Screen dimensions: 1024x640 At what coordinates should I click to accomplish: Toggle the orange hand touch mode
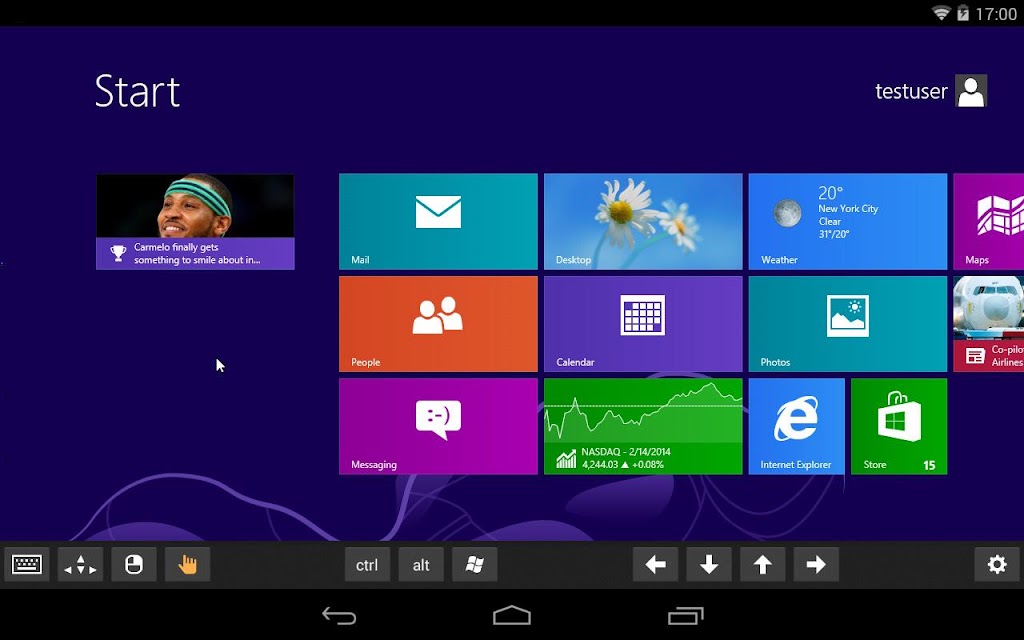point(187,564)
